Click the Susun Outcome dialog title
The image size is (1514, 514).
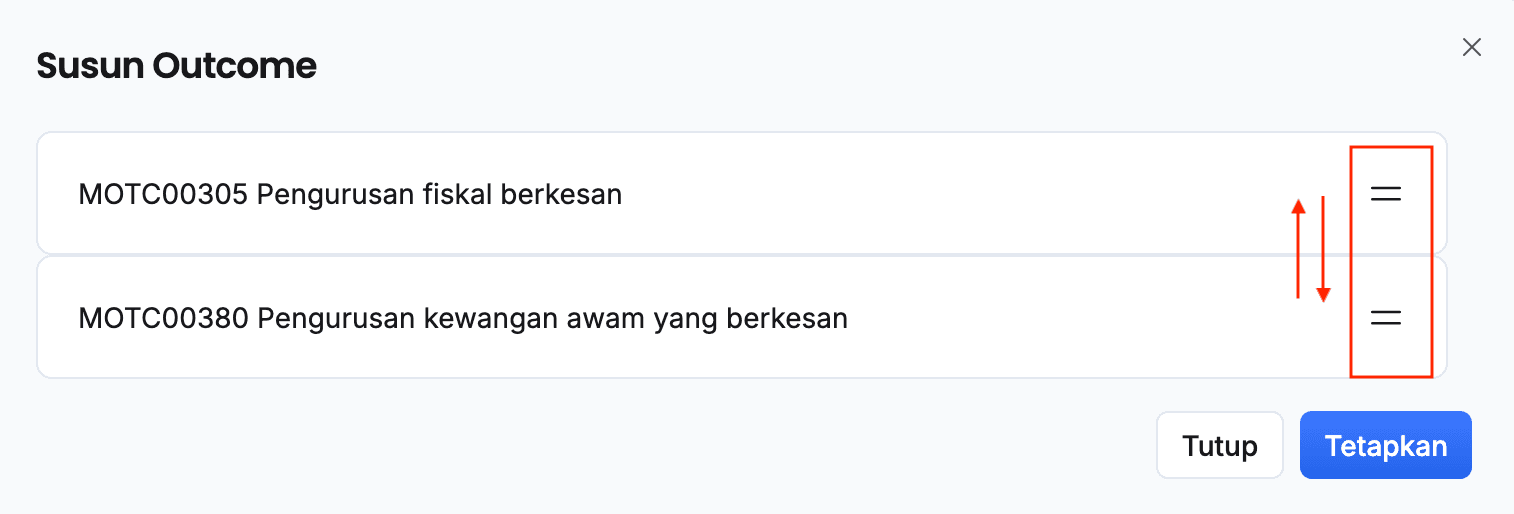click(176, 66)
